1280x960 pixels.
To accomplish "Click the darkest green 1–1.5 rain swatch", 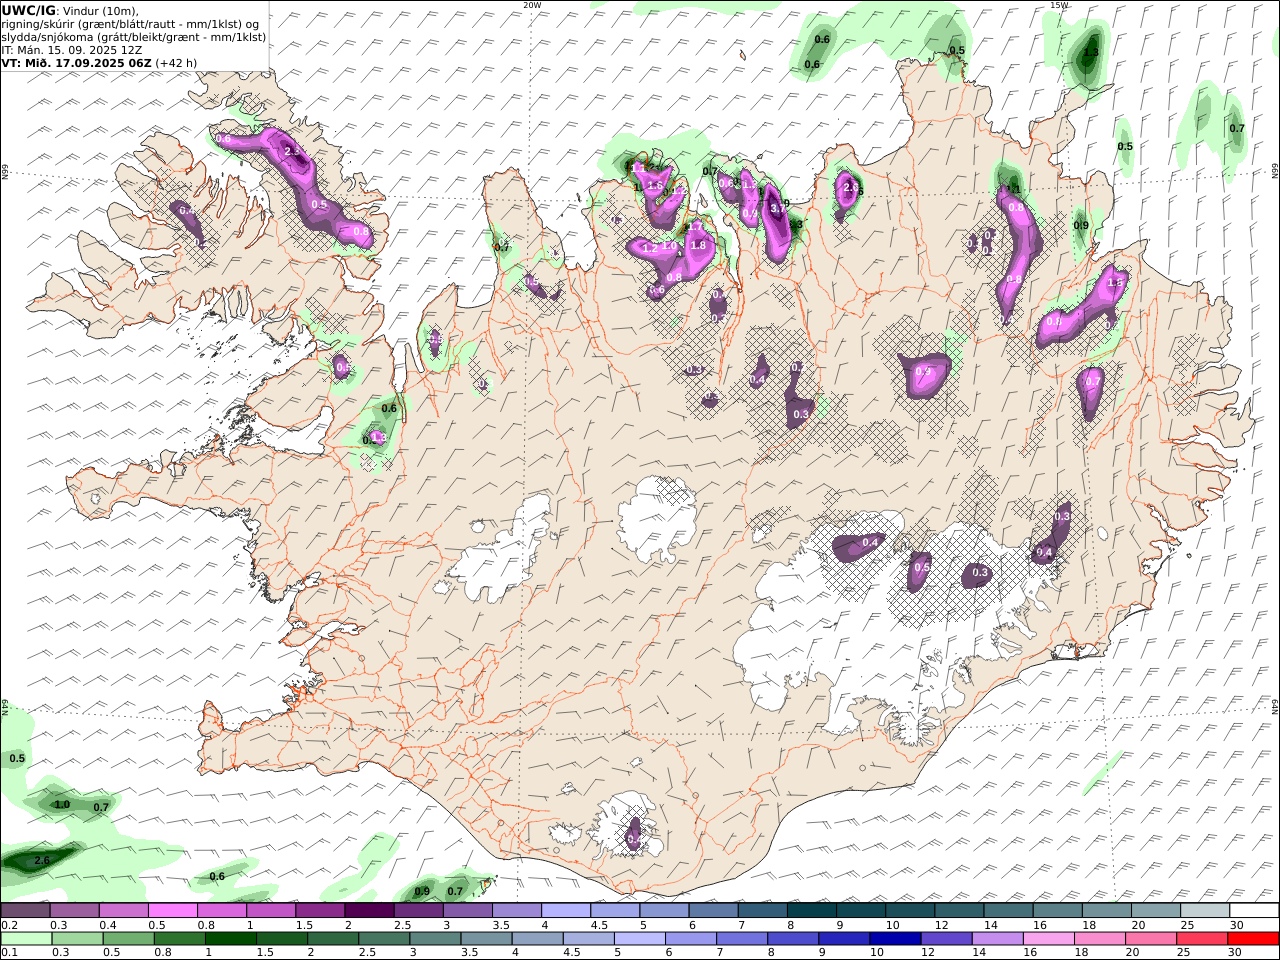I will (231, 939).
